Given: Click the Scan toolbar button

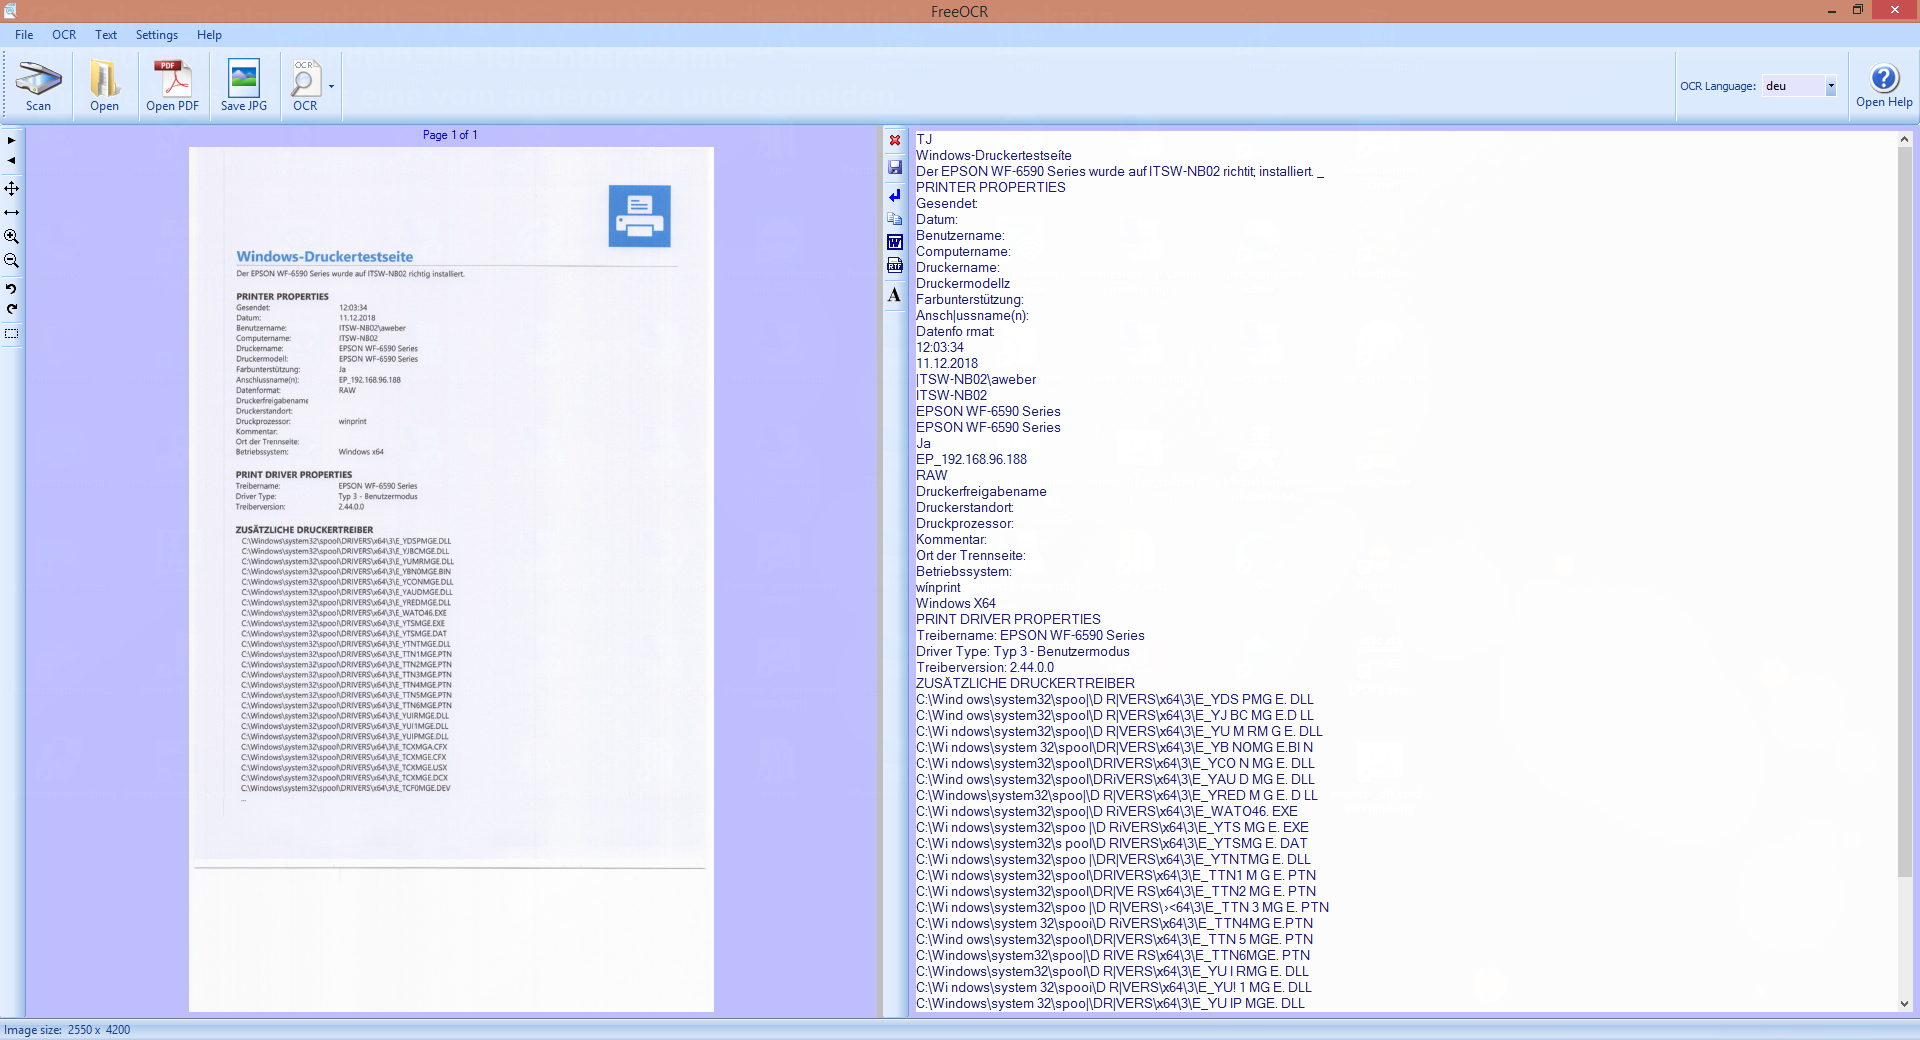Looking at the screenshot, I should (38, 85).
